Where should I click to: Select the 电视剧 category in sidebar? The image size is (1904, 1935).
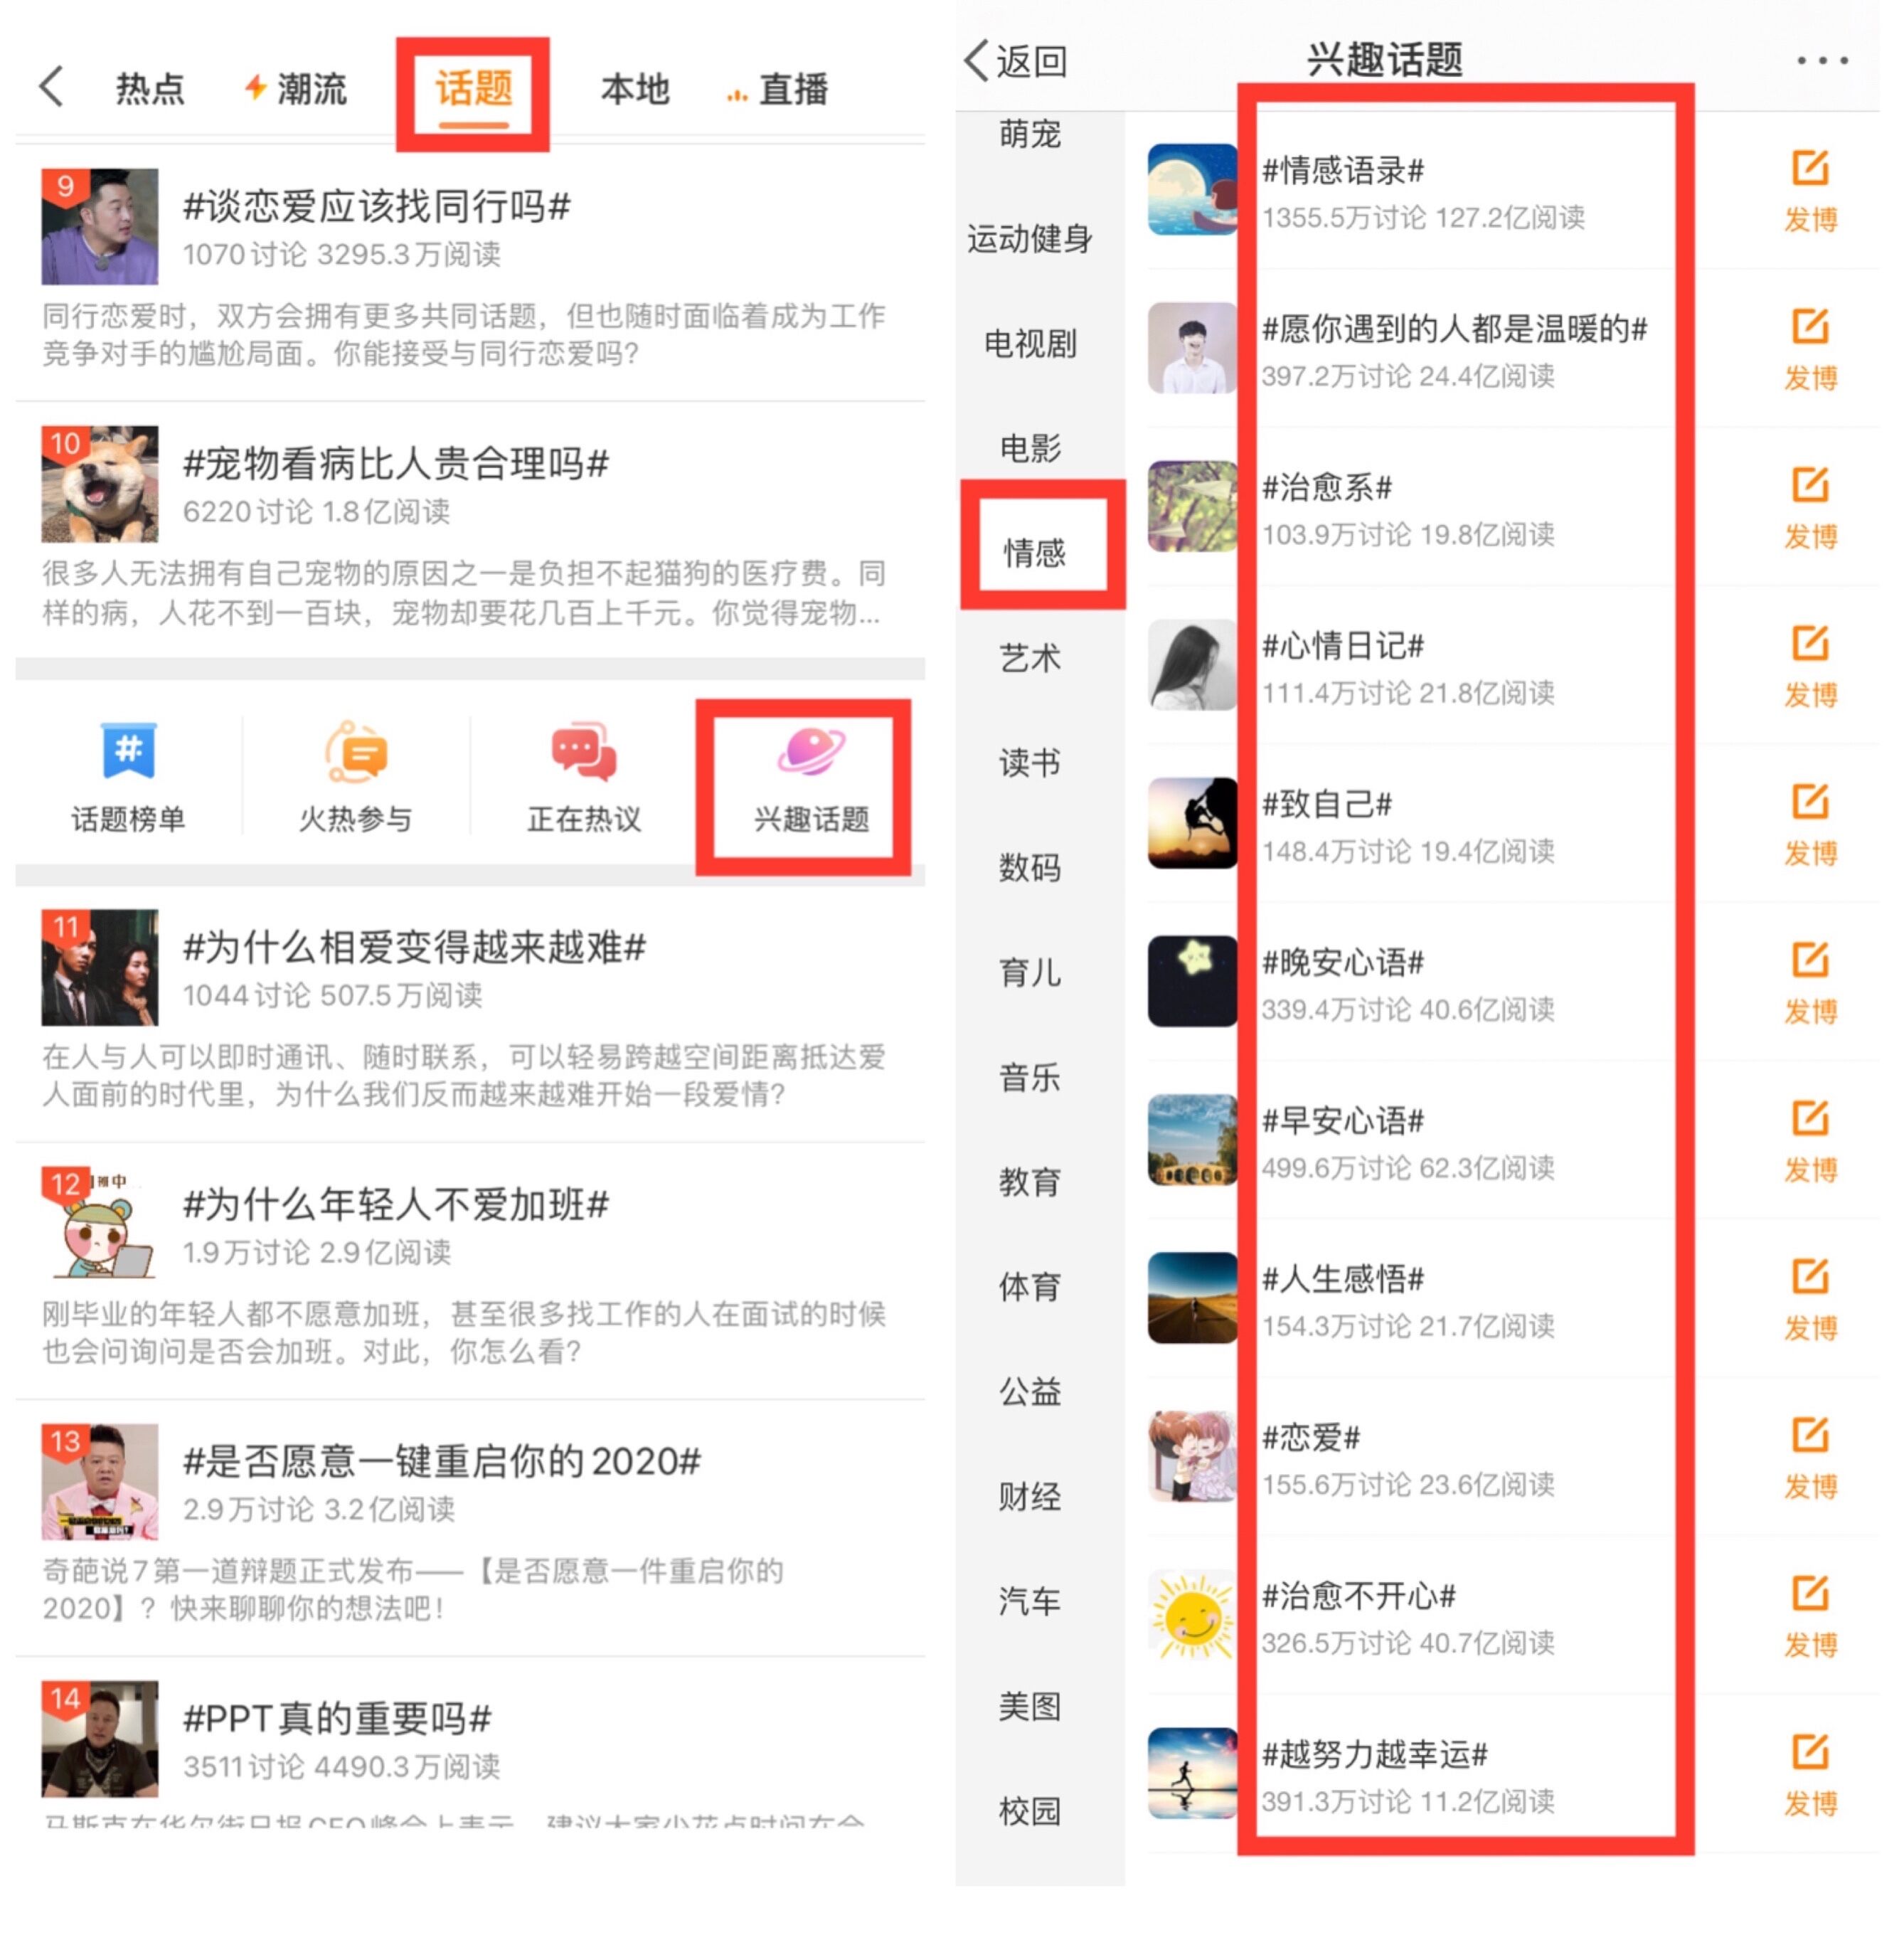[1030, 343]
